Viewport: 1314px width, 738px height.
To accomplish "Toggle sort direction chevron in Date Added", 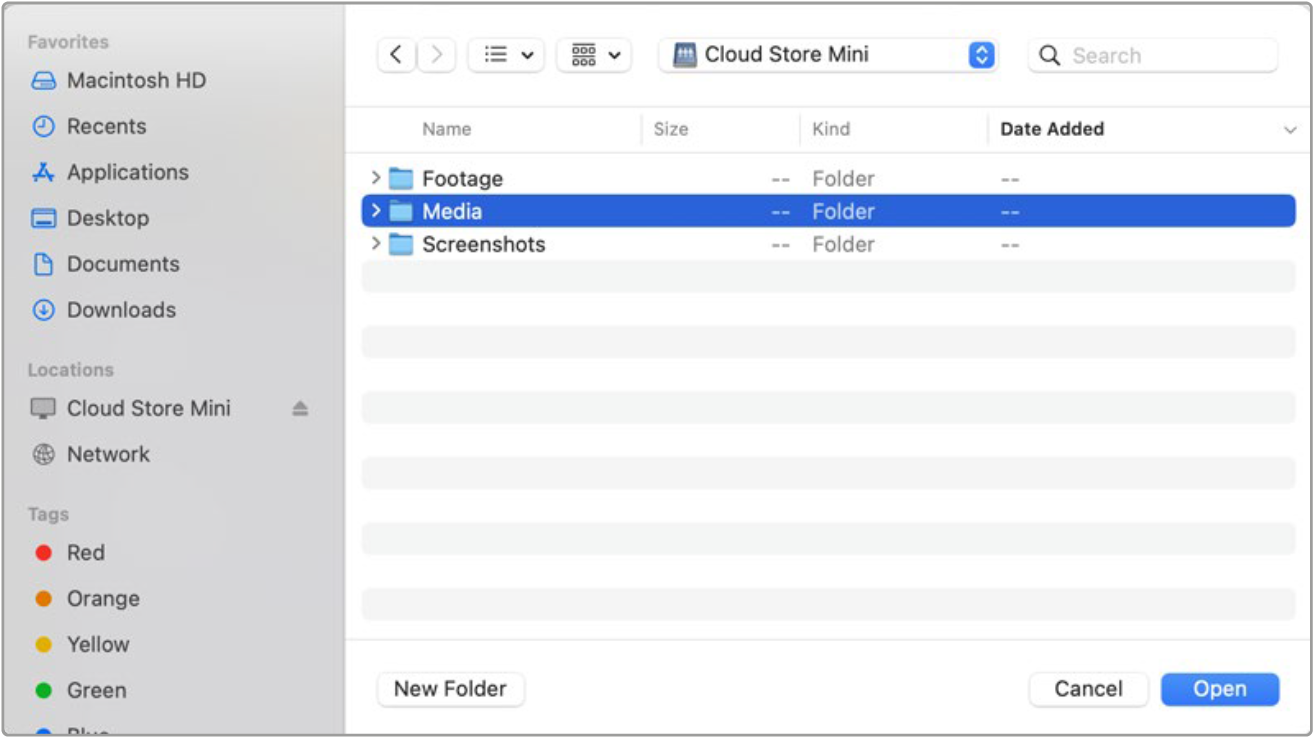I will (x=1290, y=130).
